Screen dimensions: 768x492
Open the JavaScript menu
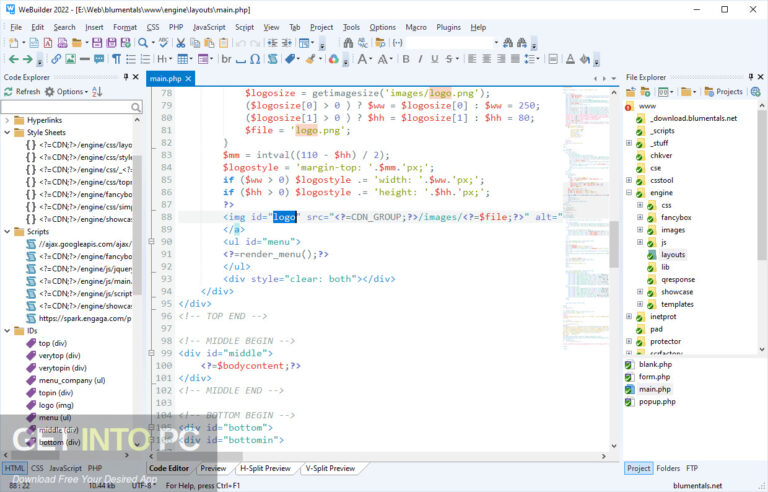pyautogui.click(x=209, y=27)
